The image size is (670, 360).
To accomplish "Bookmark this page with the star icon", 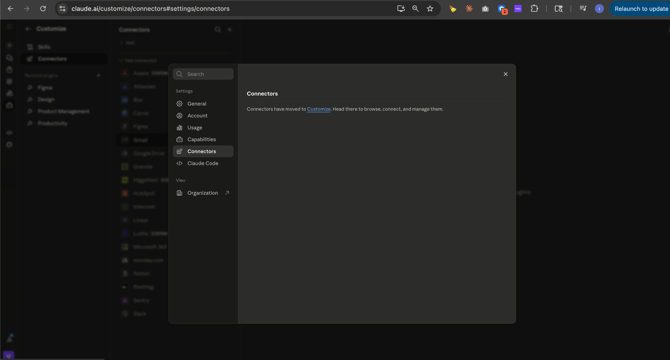I will pyautogui.click(x=430, y=9).
